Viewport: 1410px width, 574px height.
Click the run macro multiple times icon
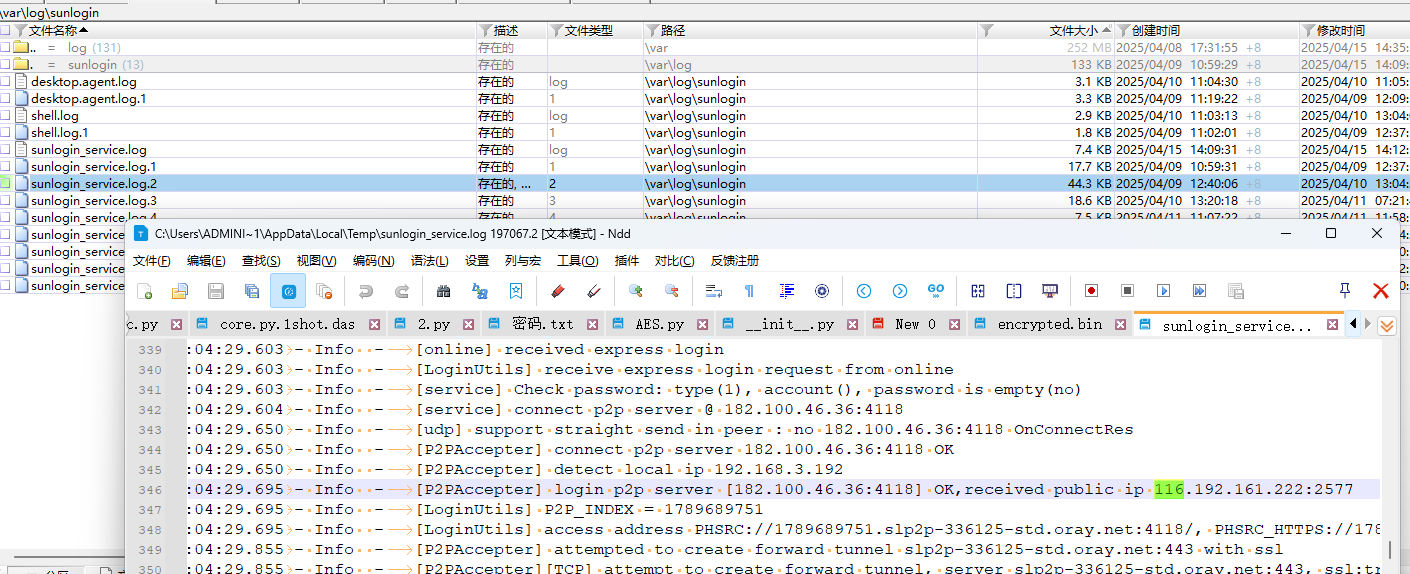click(x=1199, y=291)
